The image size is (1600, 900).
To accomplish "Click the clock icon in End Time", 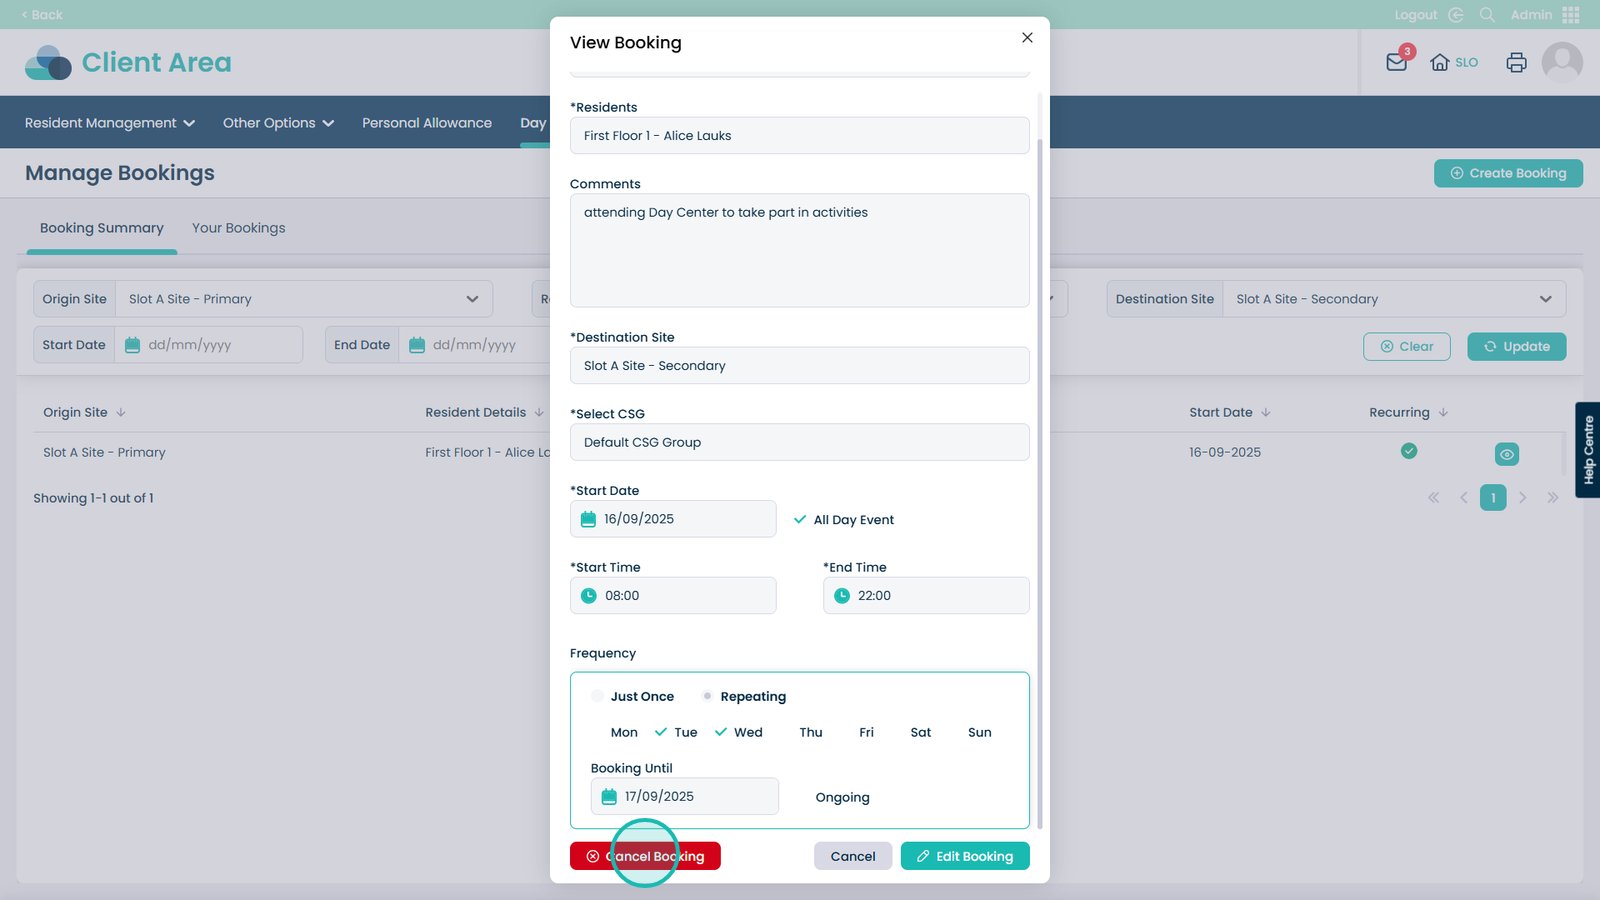I will [x=842, y=596].
